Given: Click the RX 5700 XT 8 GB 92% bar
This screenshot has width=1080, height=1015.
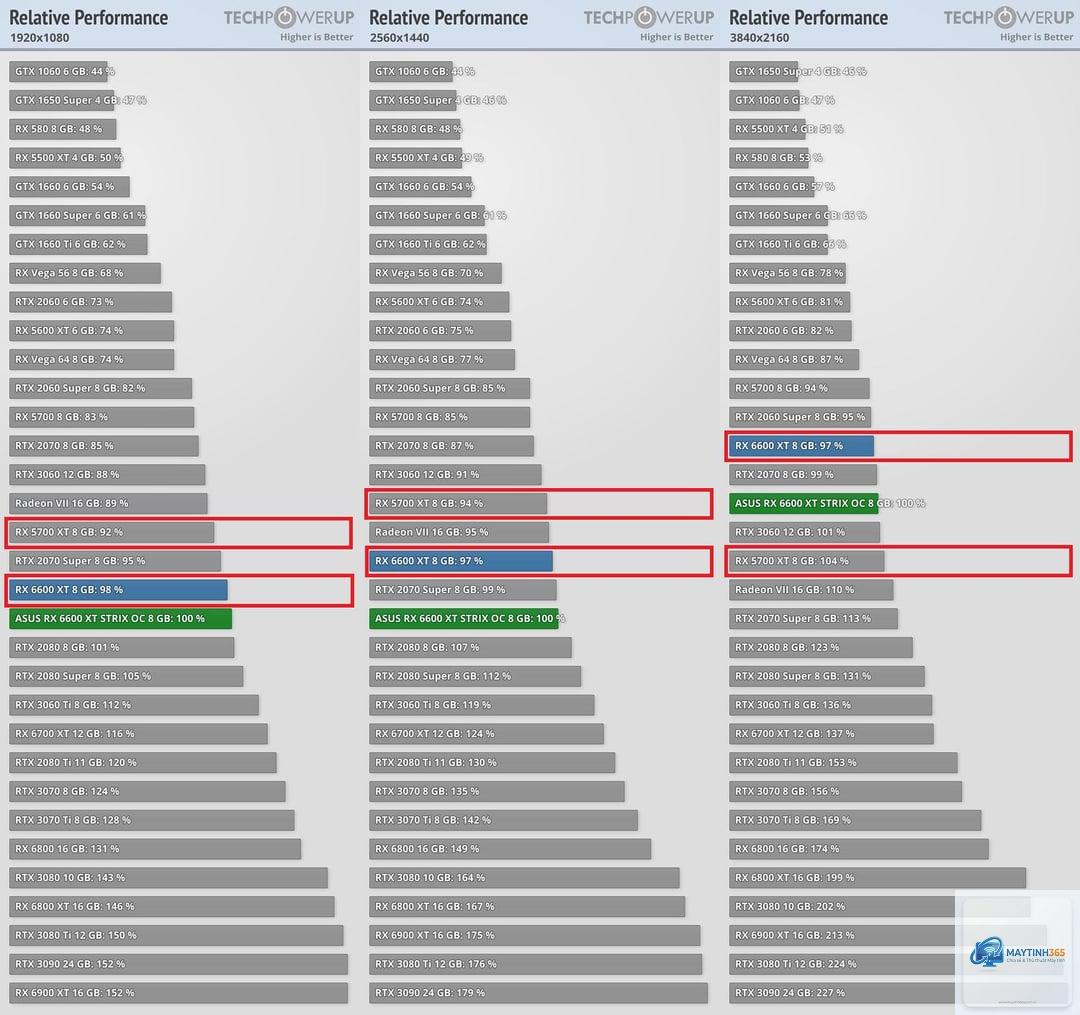Looking at the screenshot, I should click(x=112, y=532).
